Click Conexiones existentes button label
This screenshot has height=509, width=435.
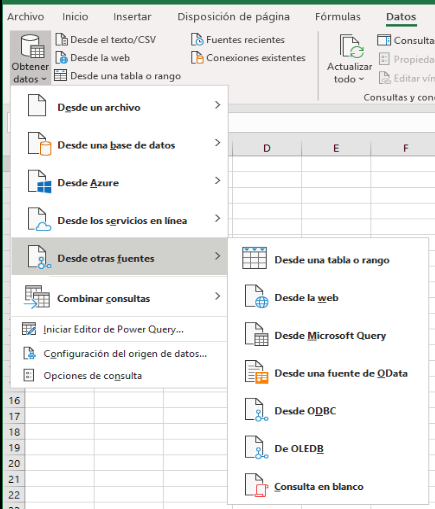click(256, 58)
